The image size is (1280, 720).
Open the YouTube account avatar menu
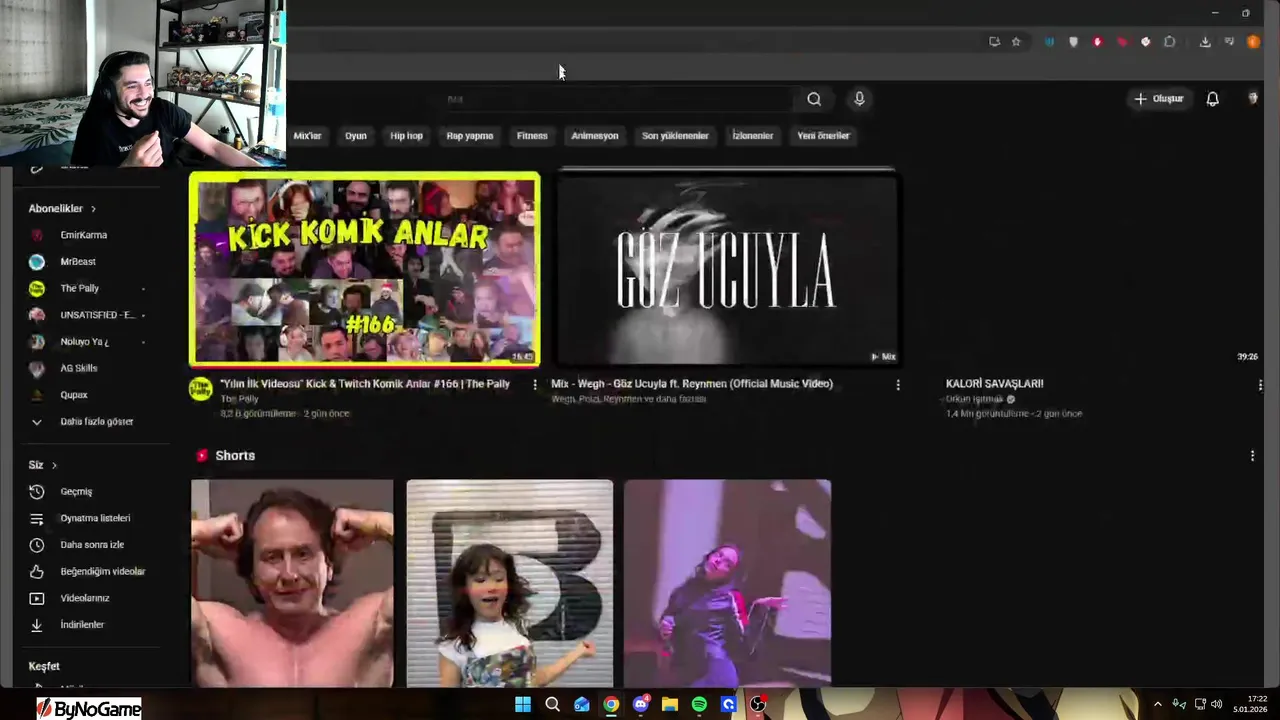tap(1253, 99)
